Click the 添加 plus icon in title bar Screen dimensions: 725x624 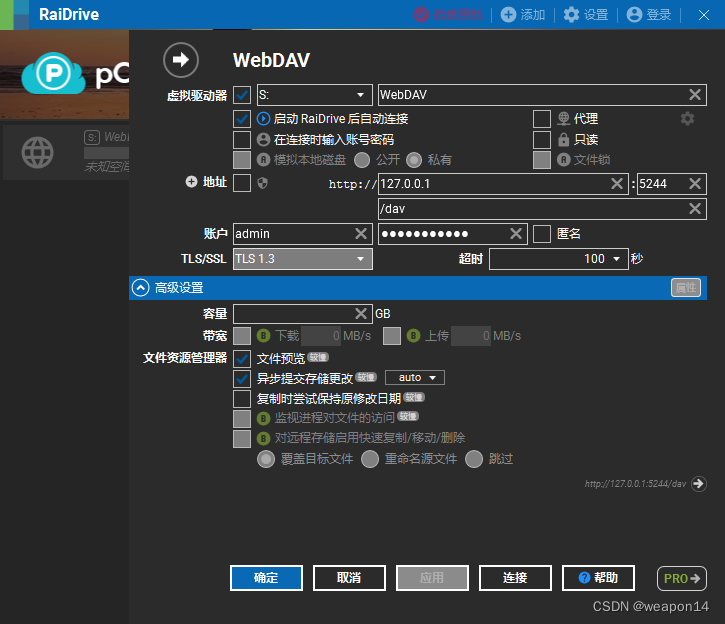[508, 15]
